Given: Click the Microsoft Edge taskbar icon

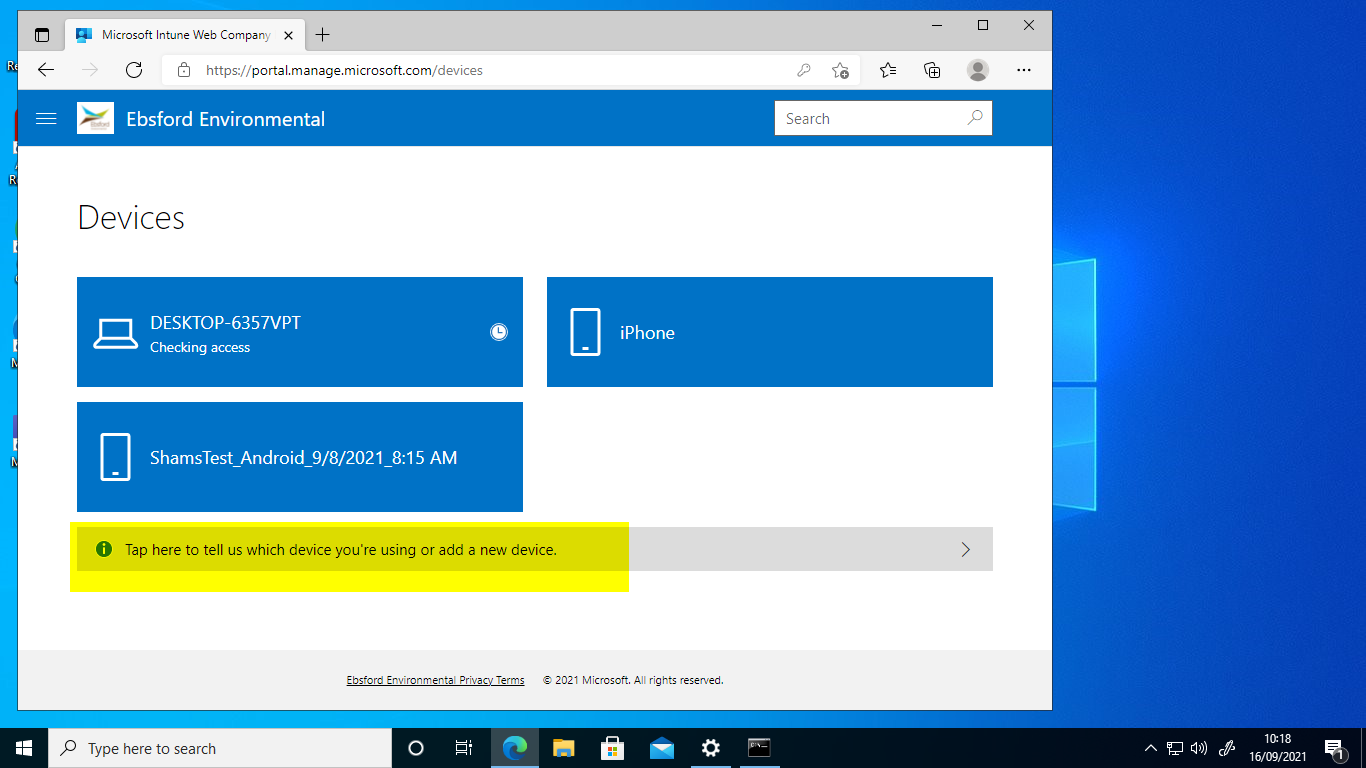Looking at the screenshot, I should coord(514,748).
